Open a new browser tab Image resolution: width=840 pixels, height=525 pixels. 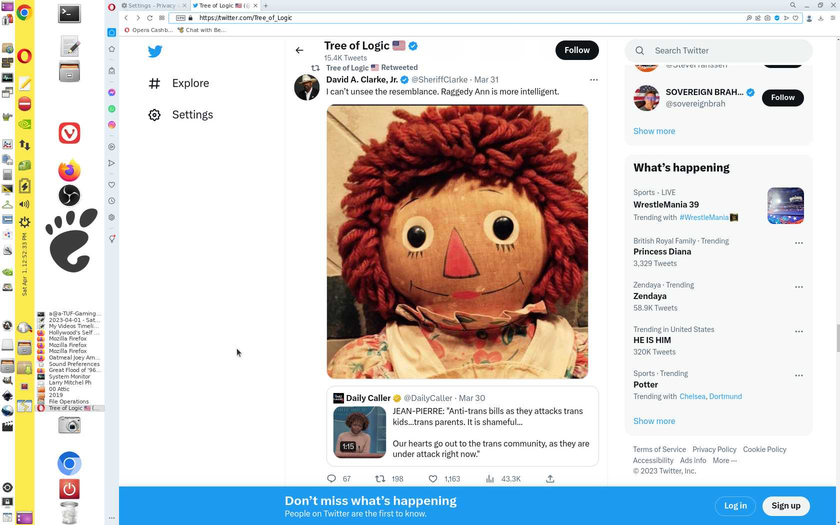(x=265, y=5)
